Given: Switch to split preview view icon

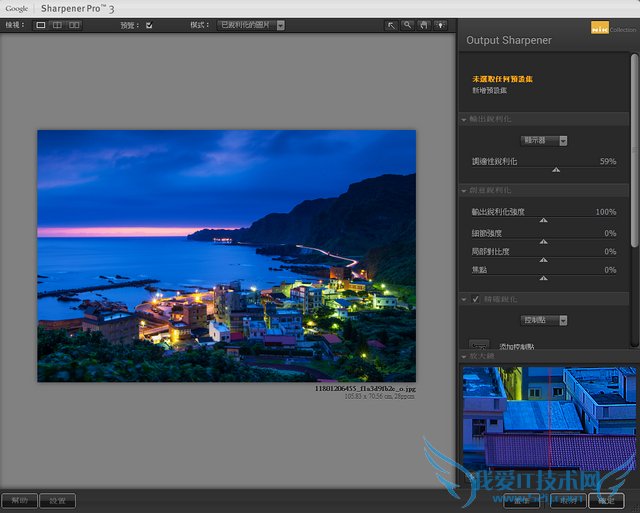Looking at the screenshot, I should [x=58, y=25].
